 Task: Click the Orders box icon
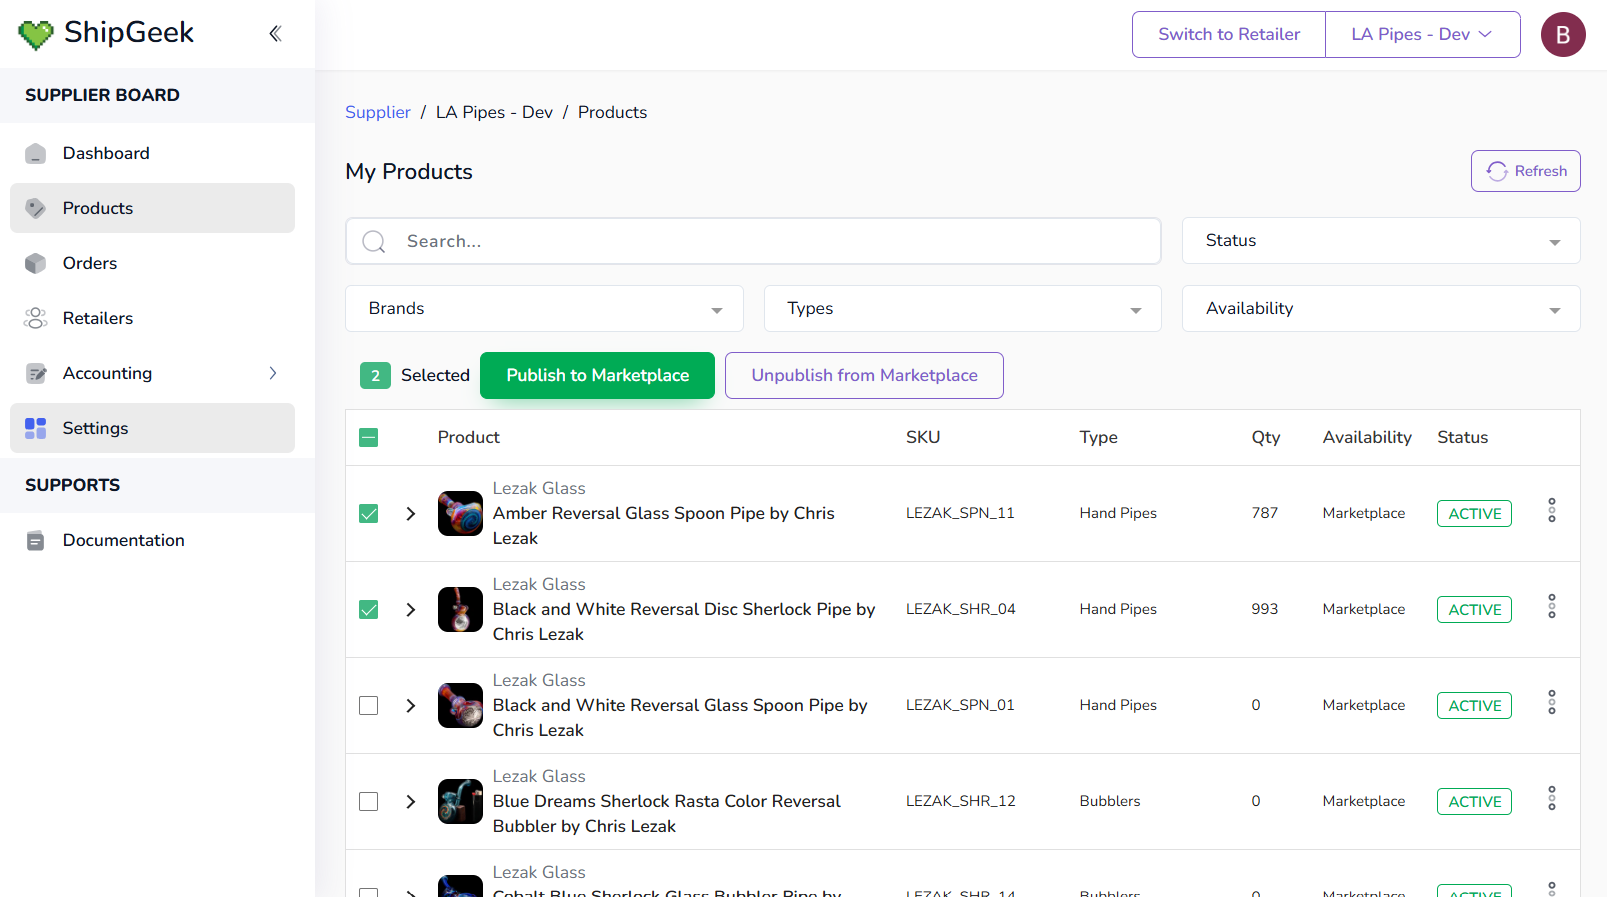(36, 263)
